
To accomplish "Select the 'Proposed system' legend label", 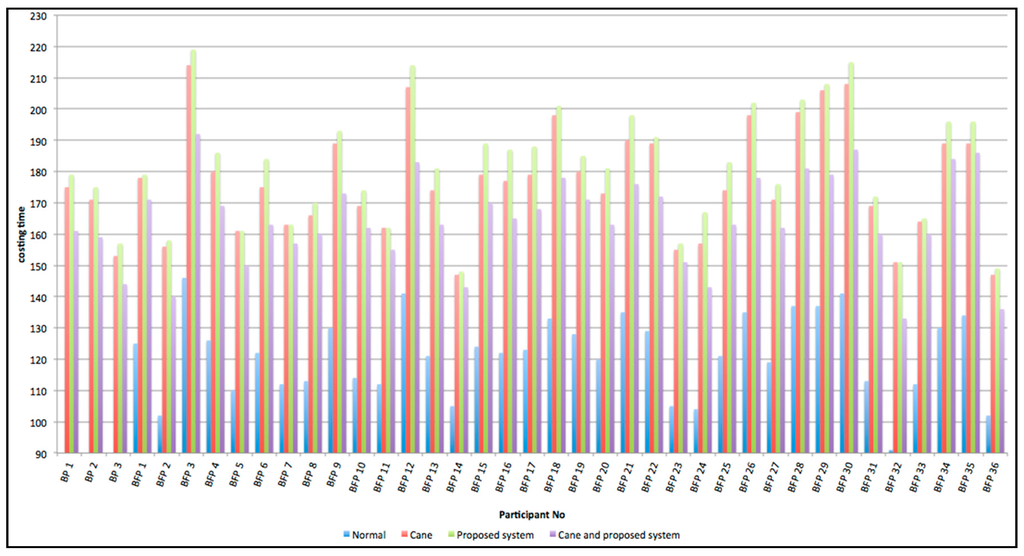I will coord(495,535).
